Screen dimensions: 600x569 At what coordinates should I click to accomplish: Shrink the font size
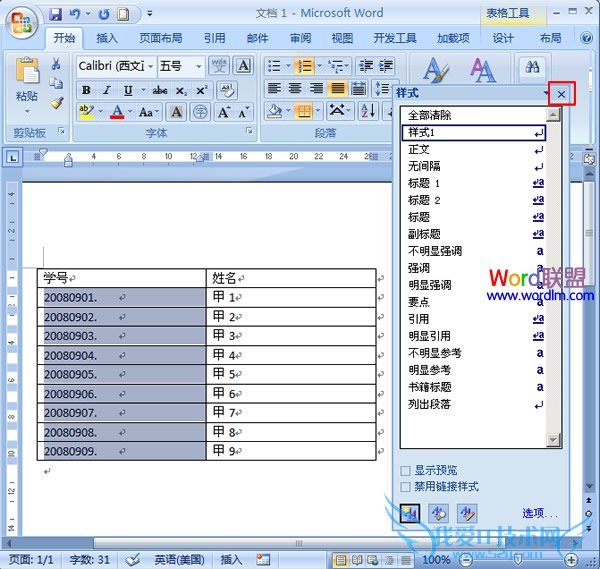[243, 112]
